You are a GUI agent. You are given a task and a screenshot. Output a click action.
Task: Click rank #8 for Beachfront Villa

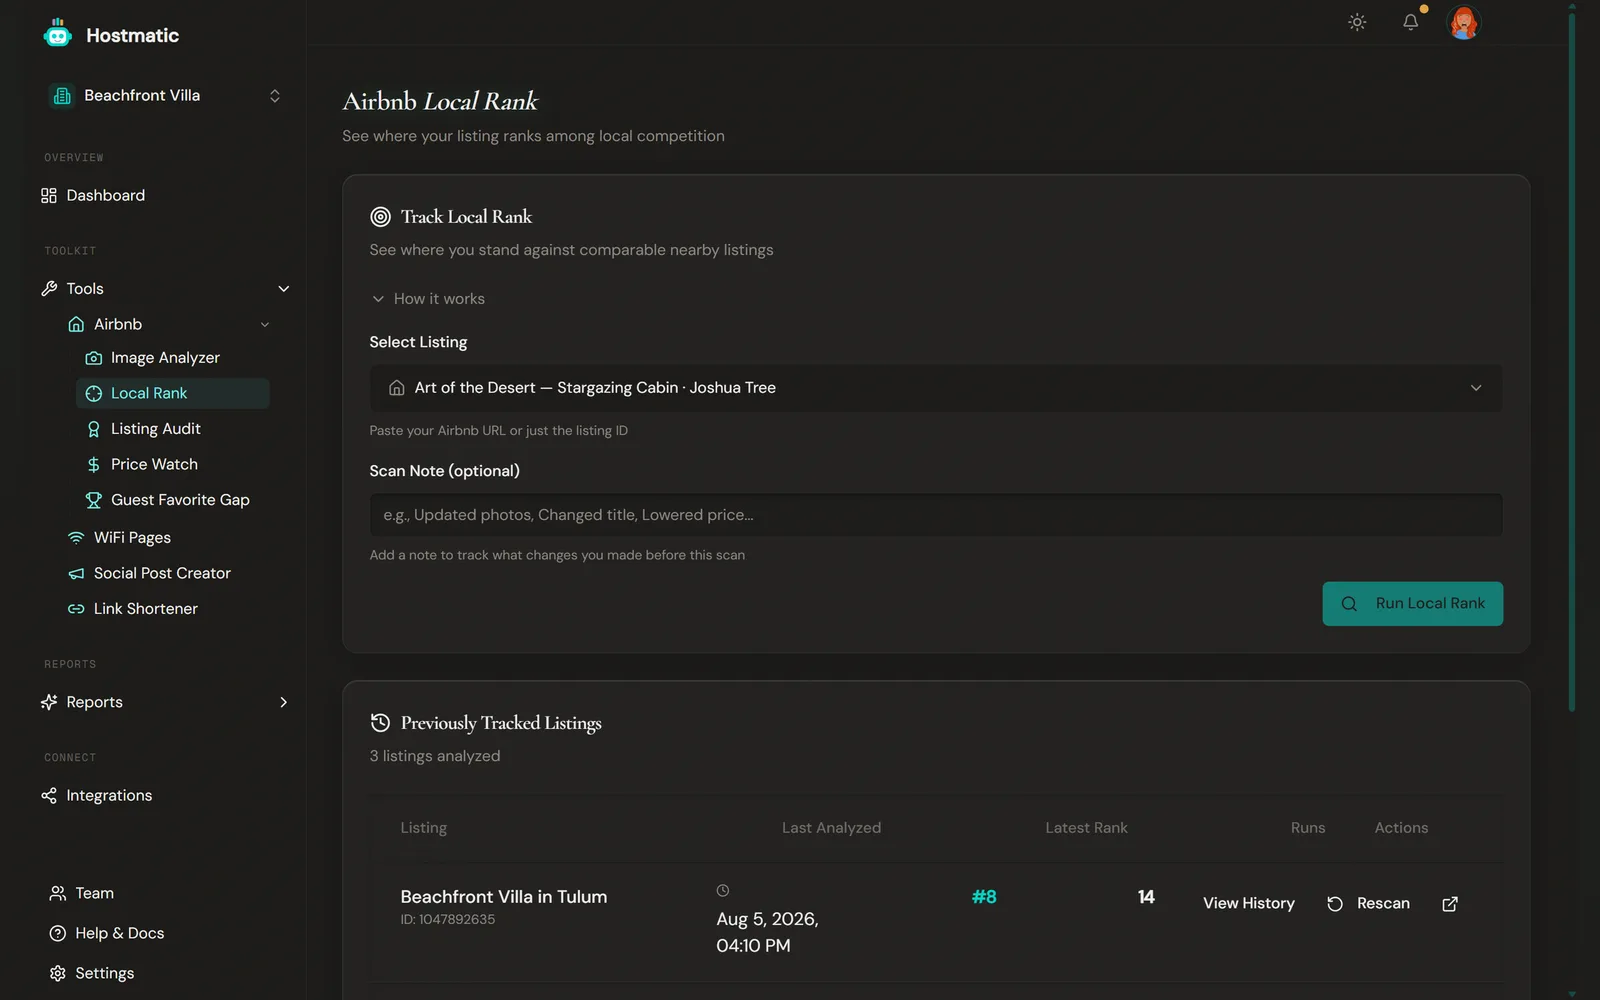point(984,897)
